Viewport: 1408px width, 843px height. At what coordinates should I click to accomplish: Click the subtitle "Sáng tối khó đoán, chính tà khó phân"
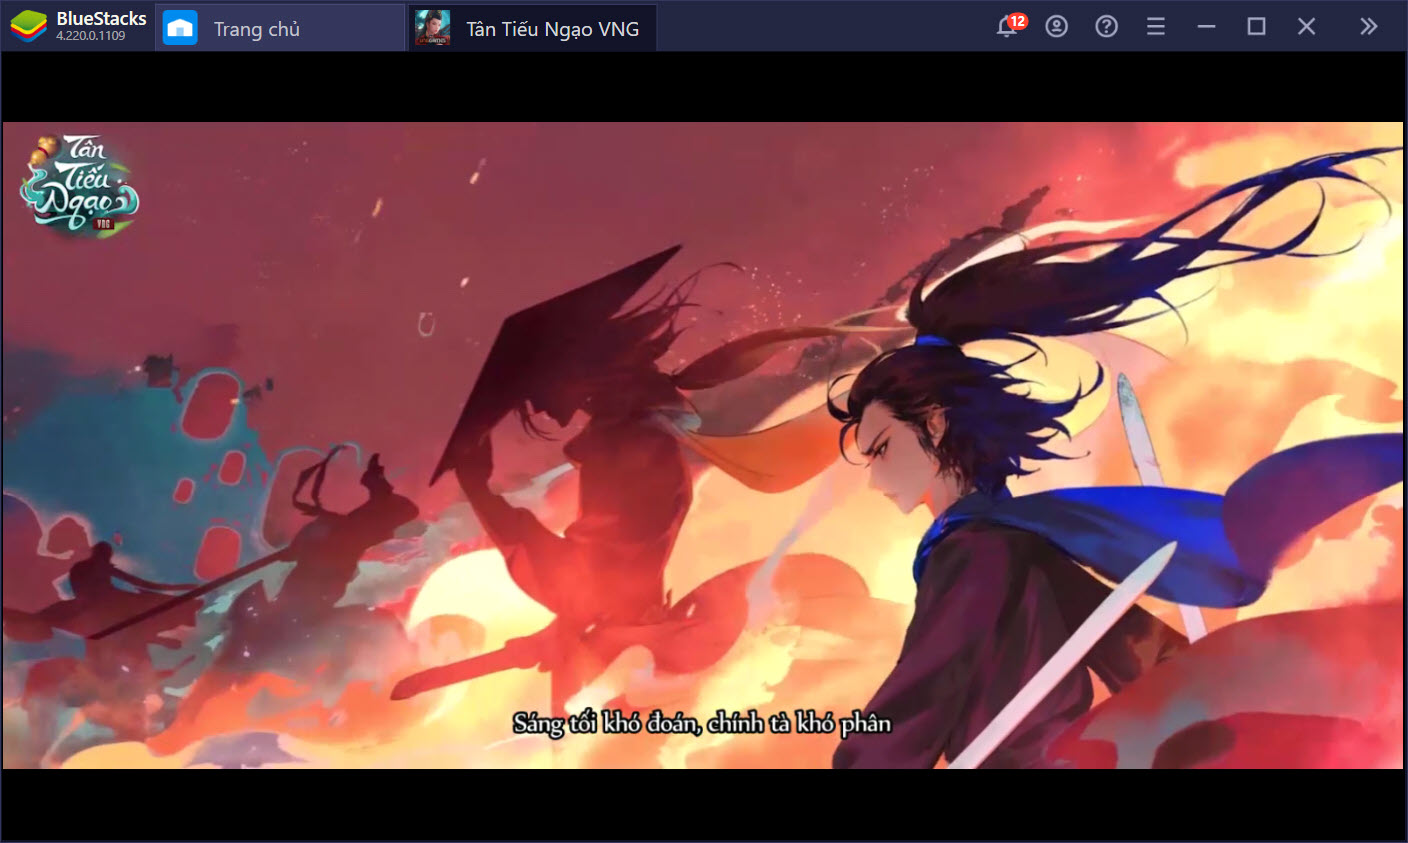click(x=702, y=723)
